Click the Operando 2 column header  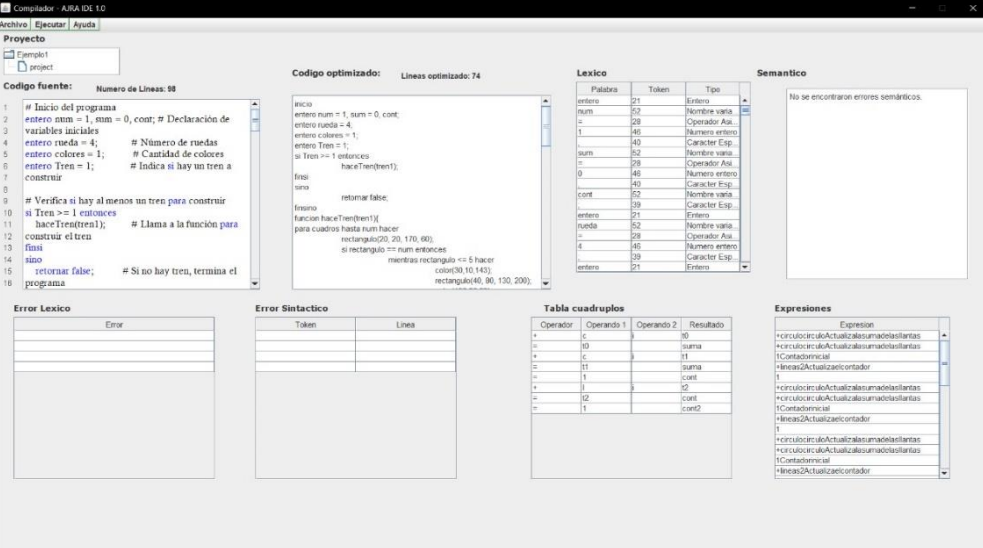656,325
